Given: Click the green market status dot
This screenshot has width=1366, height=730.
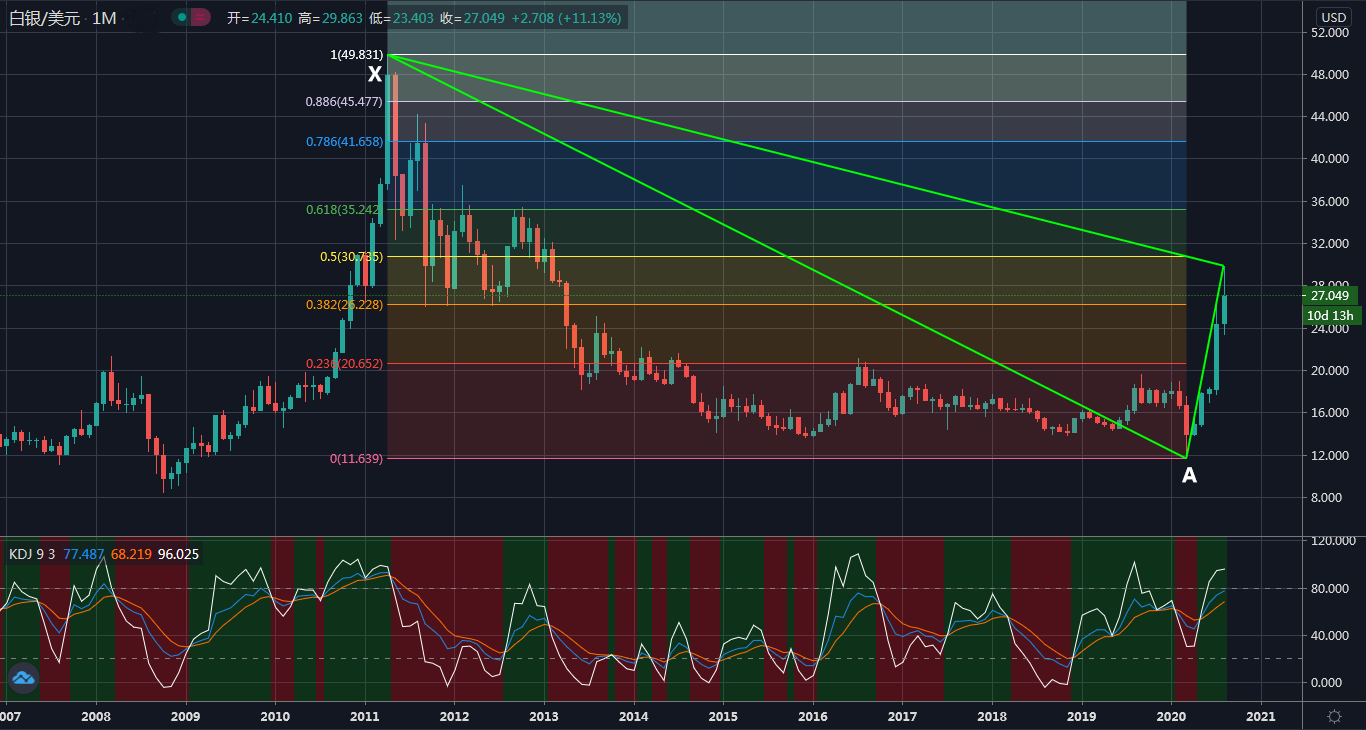Looking at the screenshot, I should click(x=181, y=17).
